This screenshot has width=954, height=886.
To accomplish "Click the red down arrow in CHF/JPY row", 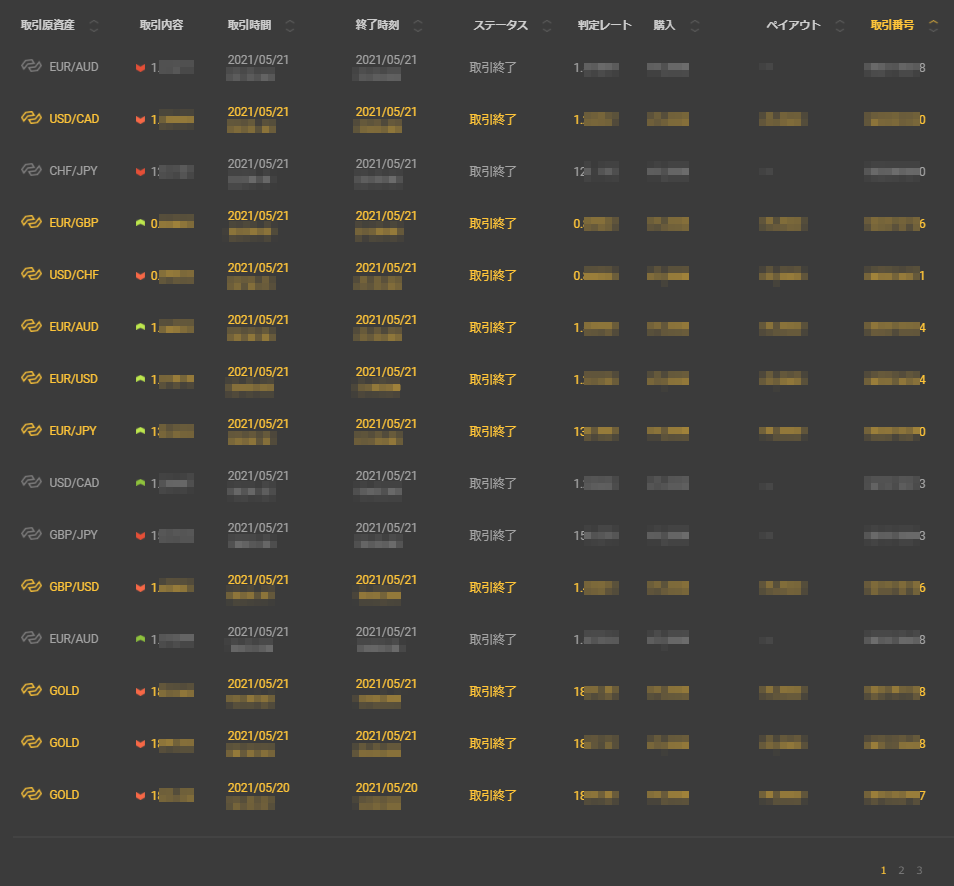I will pos(141,172).
